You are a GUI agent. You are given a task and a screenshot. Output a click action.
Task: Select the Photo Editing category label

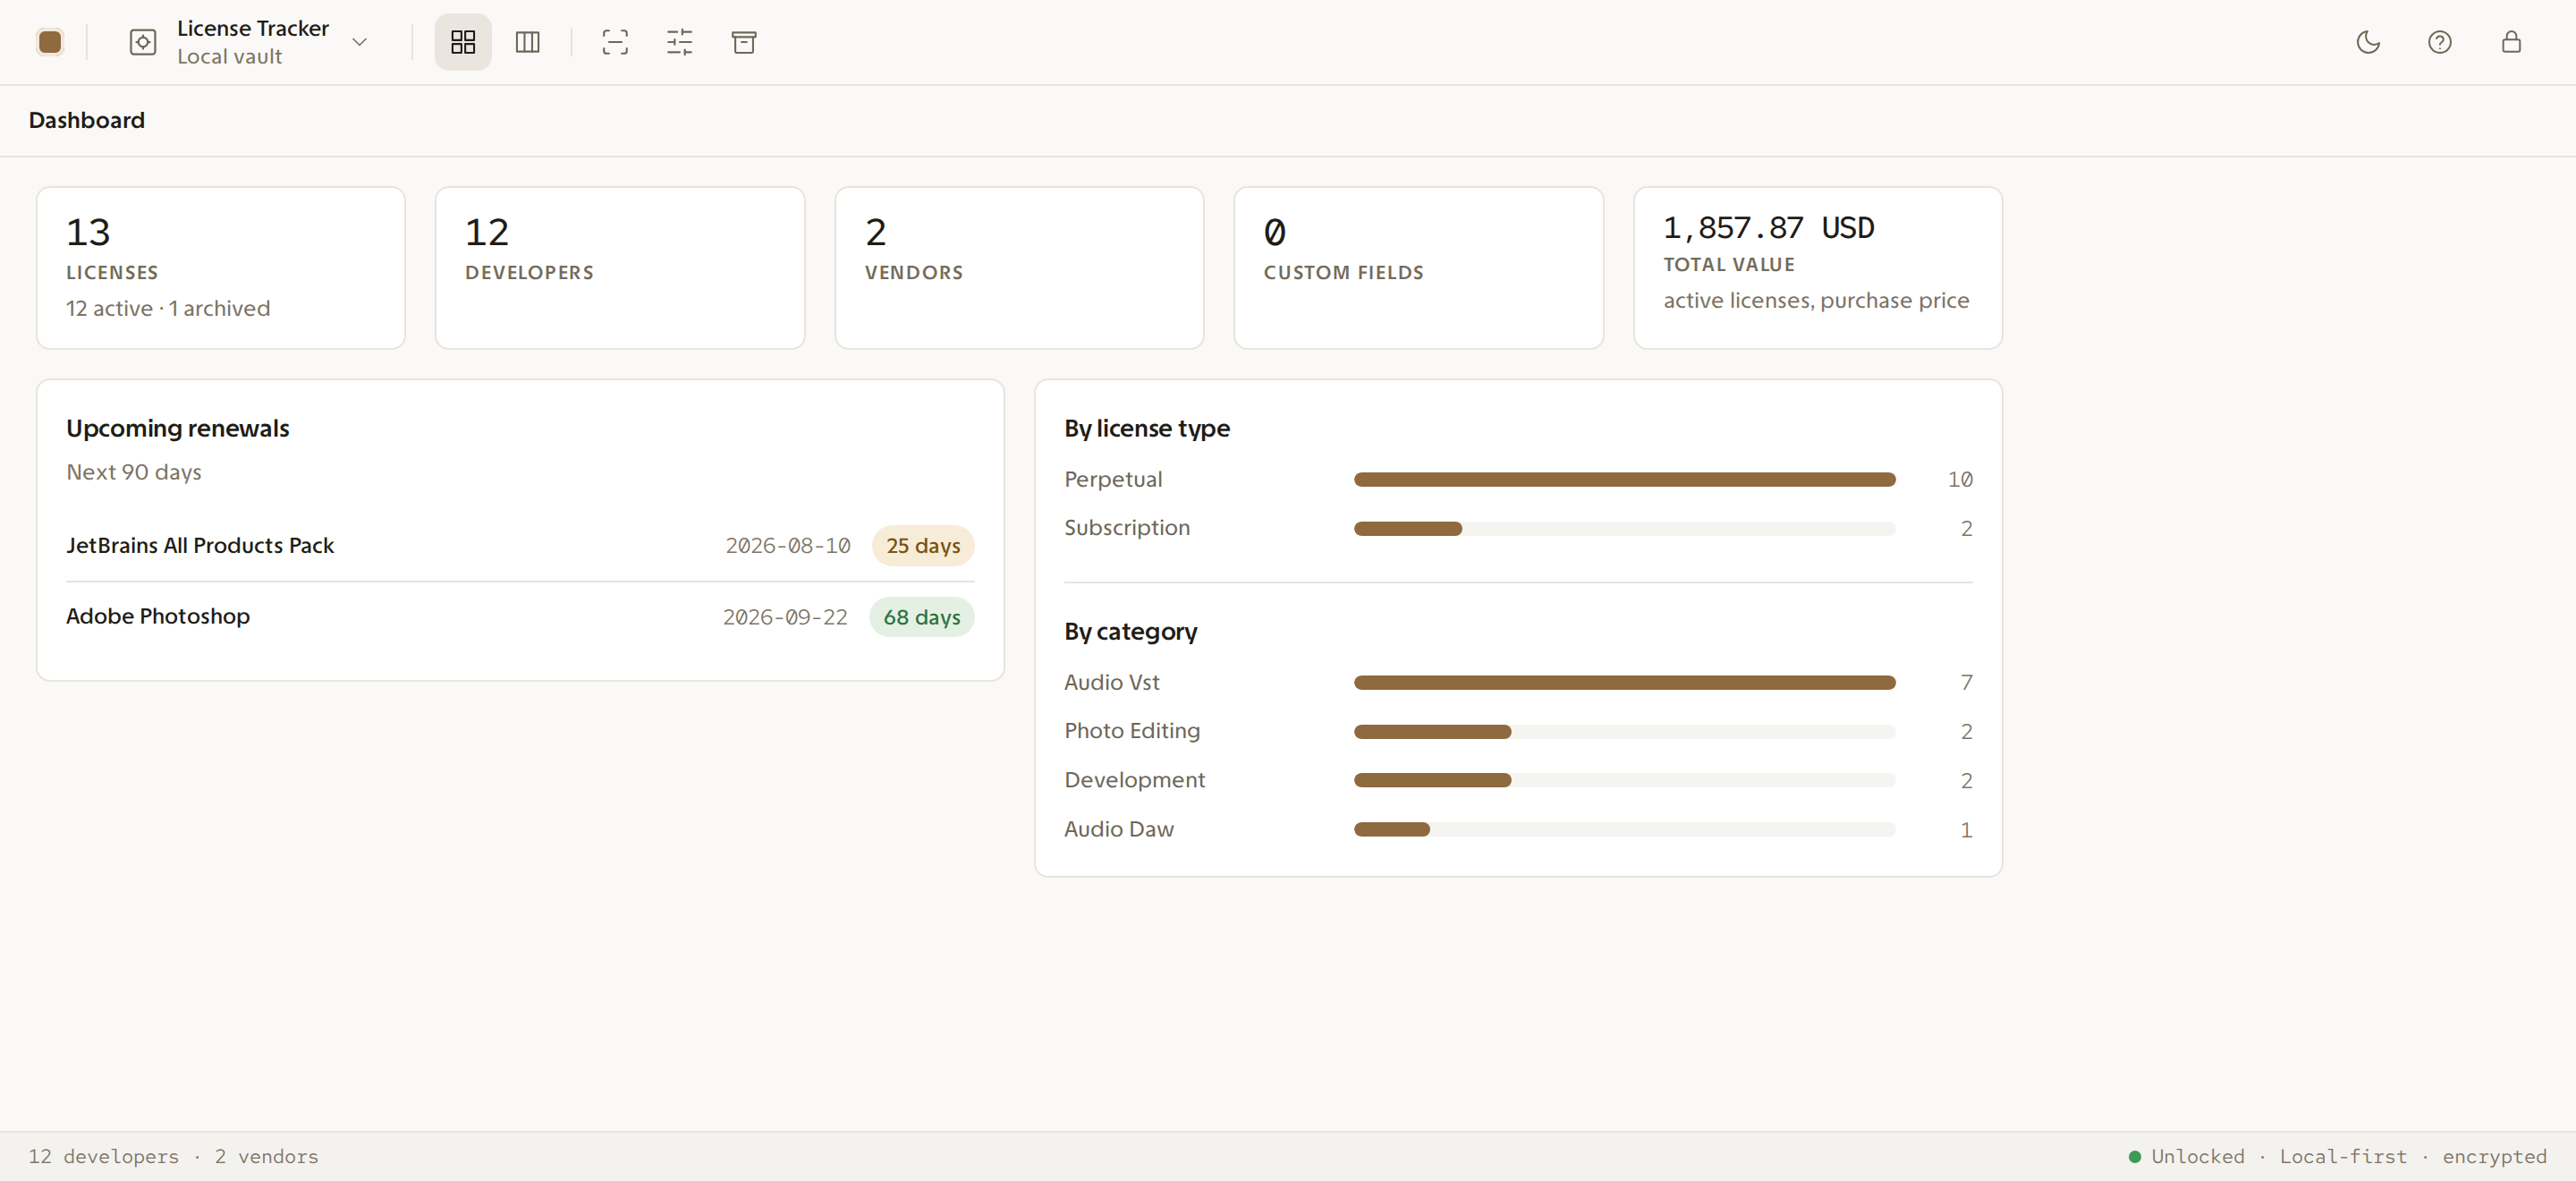click(1132, 731)
